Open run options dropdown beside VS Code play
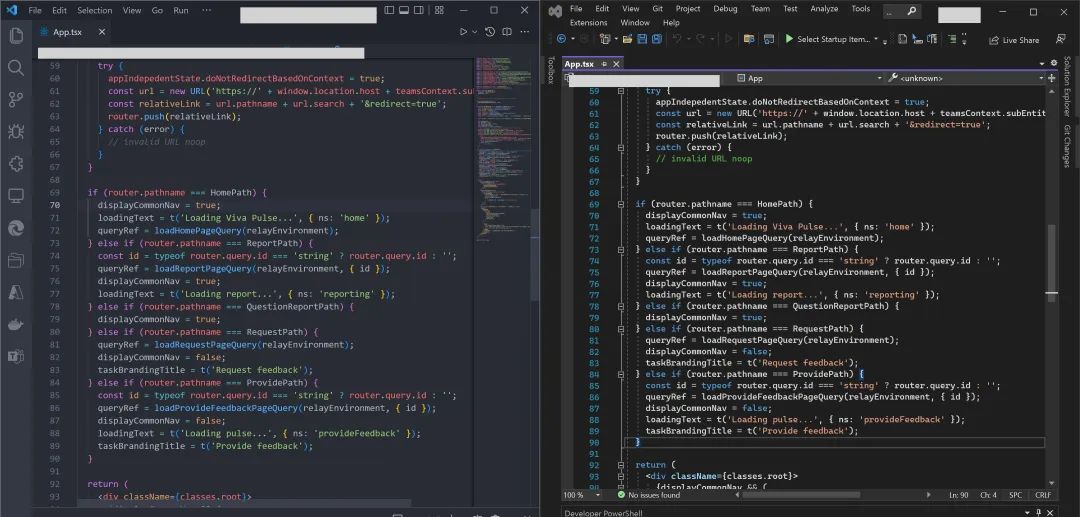The width and height of the screenshot is (1080, 517). coord(474,32)
